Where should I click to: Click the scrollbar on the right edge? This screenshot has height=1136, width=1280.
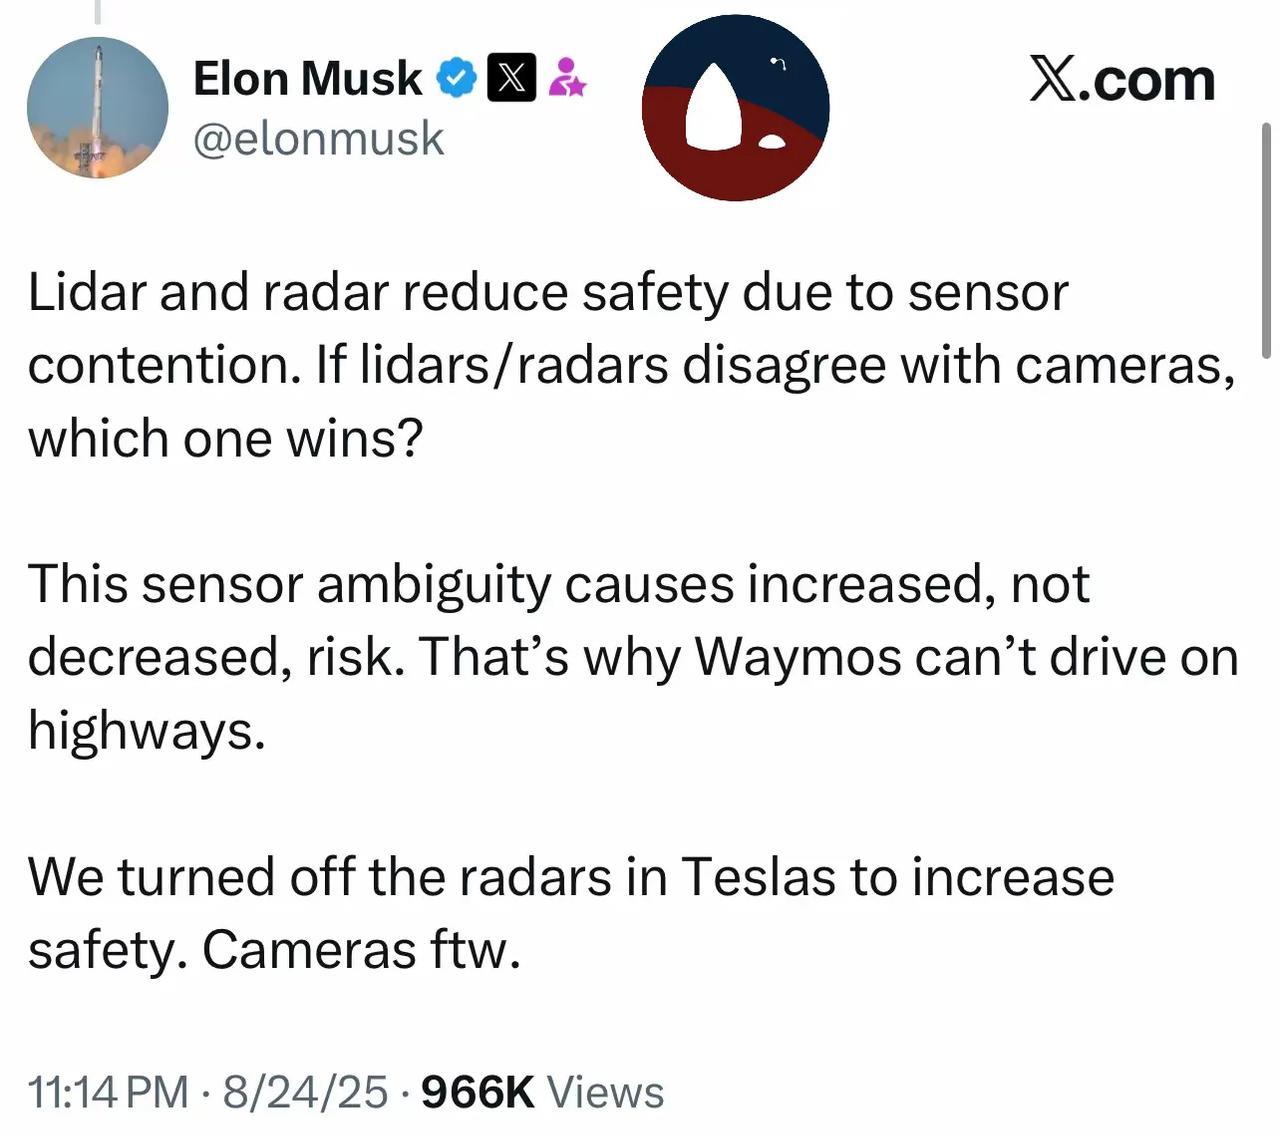[1266, 240]
